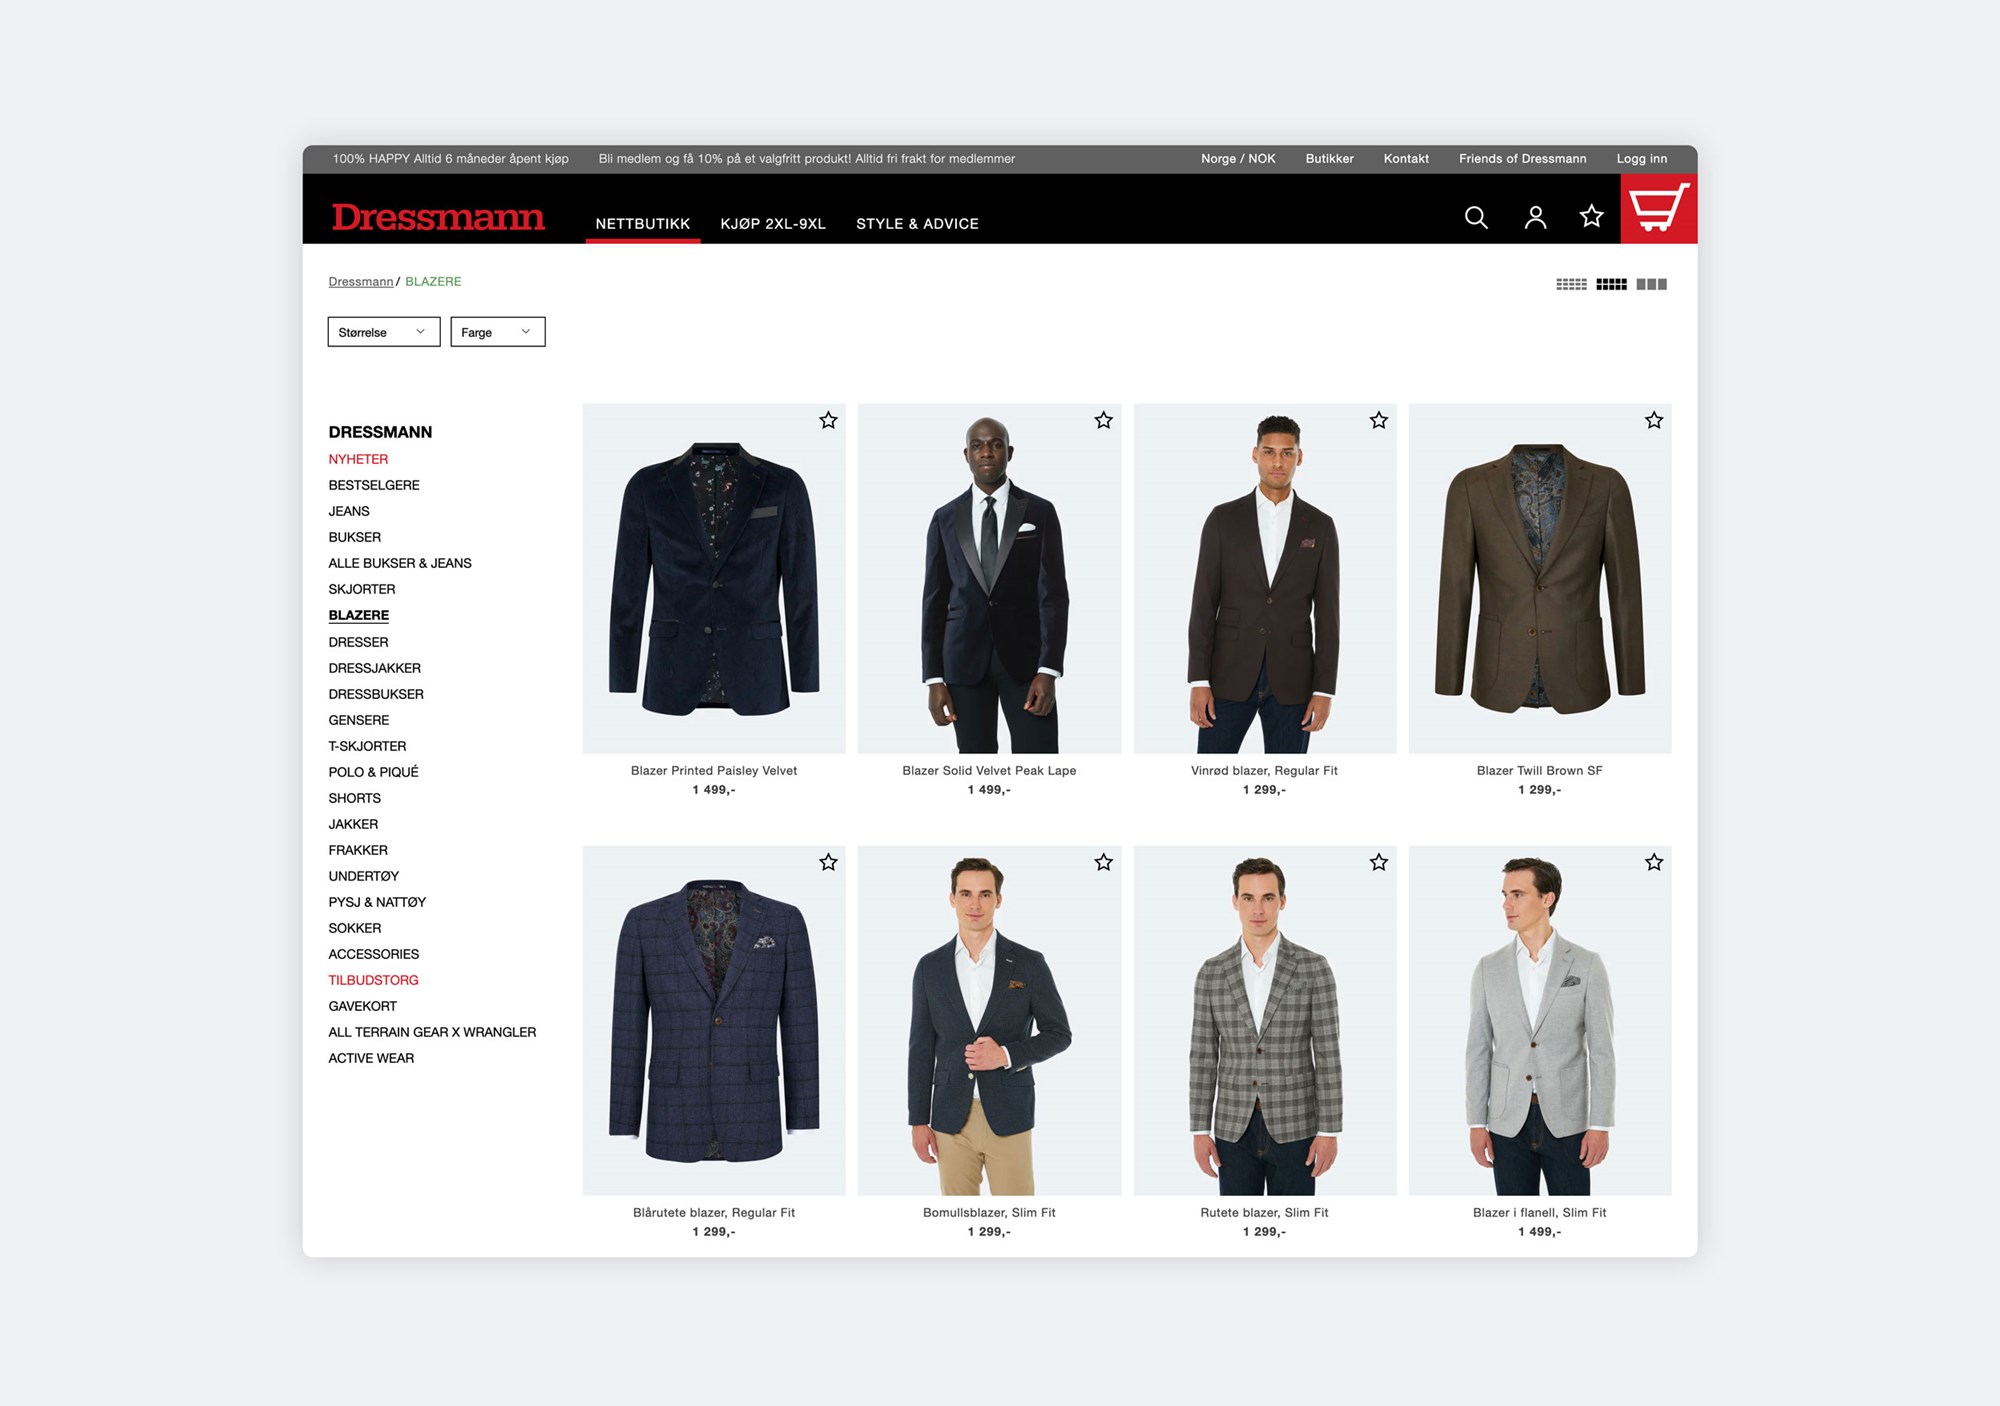Open Rutete blazer, Slim Fit product image
This screenshot has height=1406, width=2000.
click(x=1265, y=1020)
